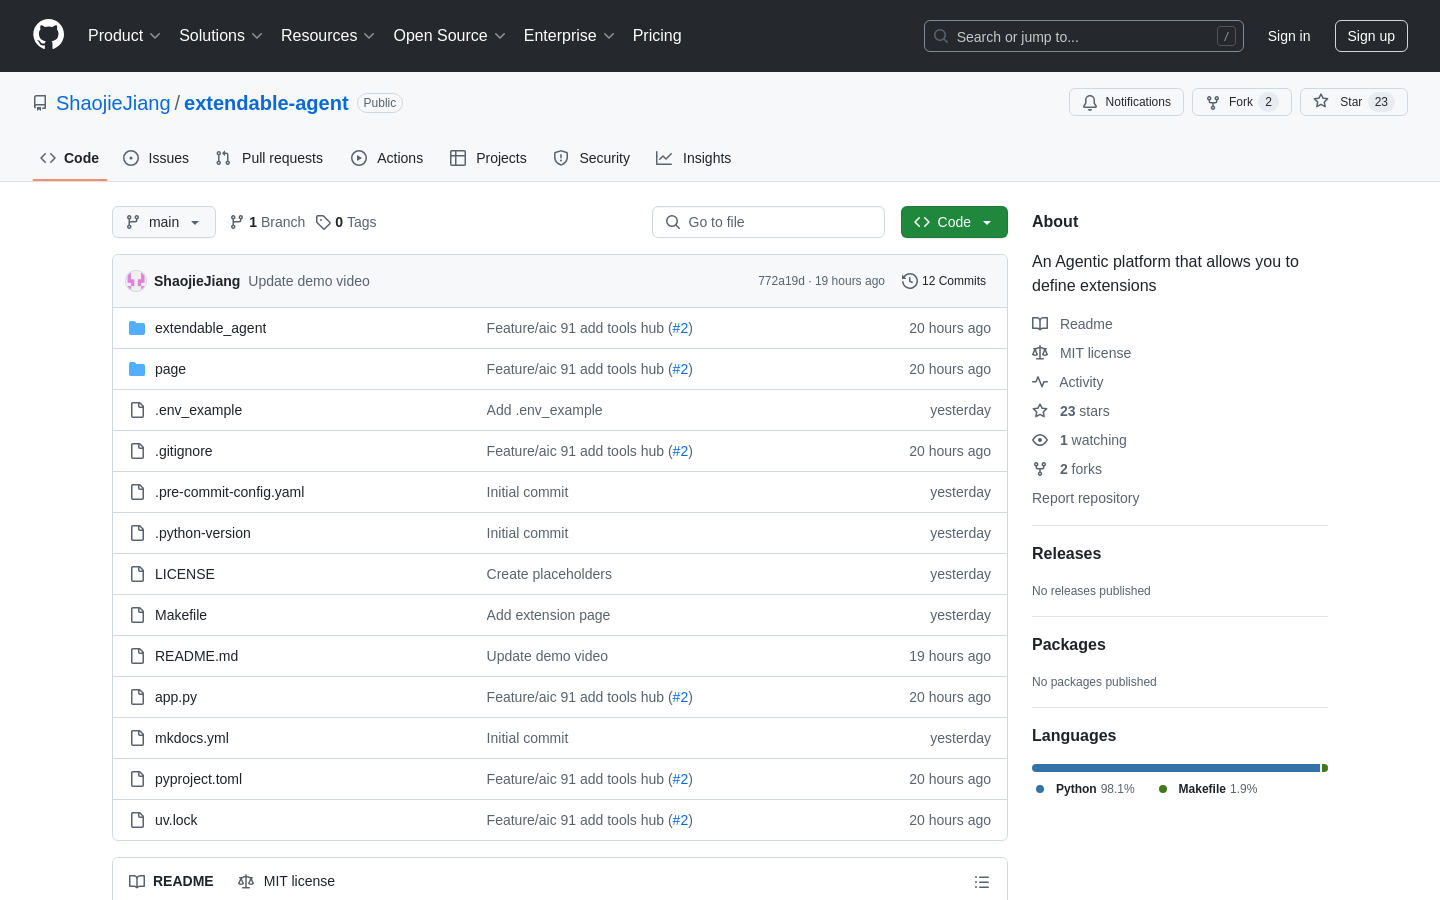Open the Pricing page

pos(657,36)
